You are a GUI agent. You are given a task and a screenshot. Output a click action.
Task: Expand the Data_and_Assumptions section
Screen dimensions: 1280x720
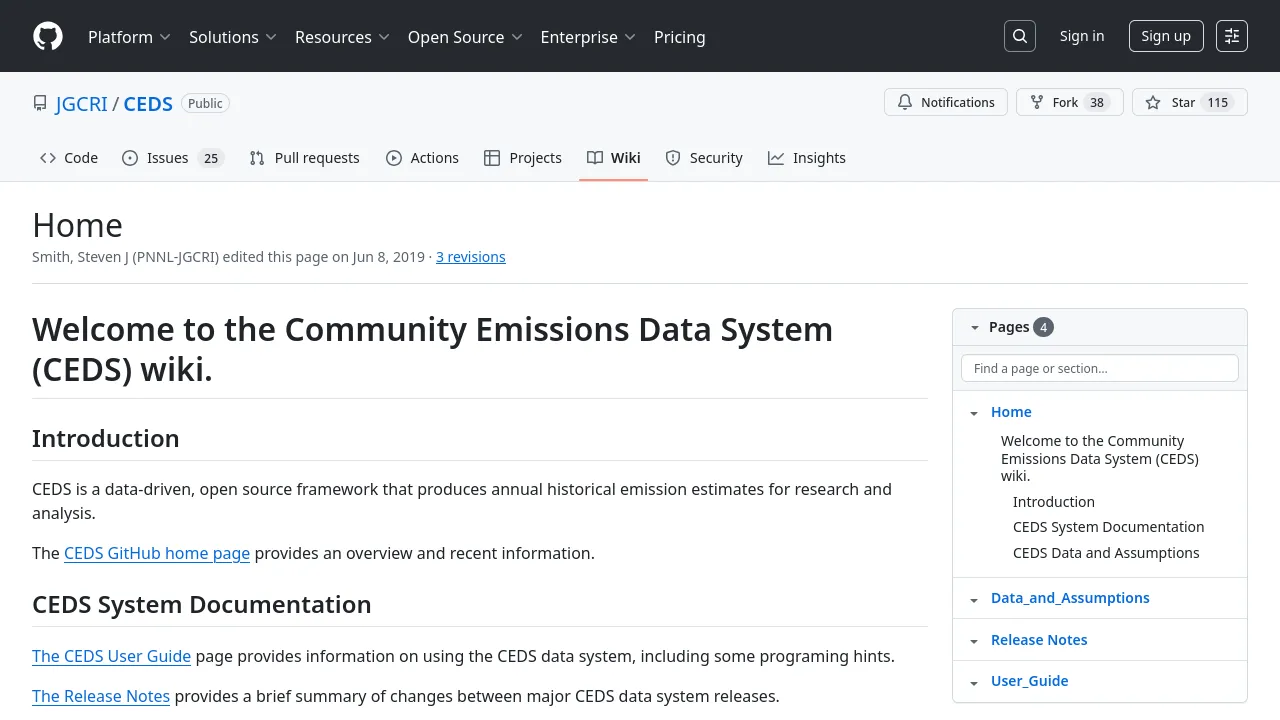coord(974,598)
